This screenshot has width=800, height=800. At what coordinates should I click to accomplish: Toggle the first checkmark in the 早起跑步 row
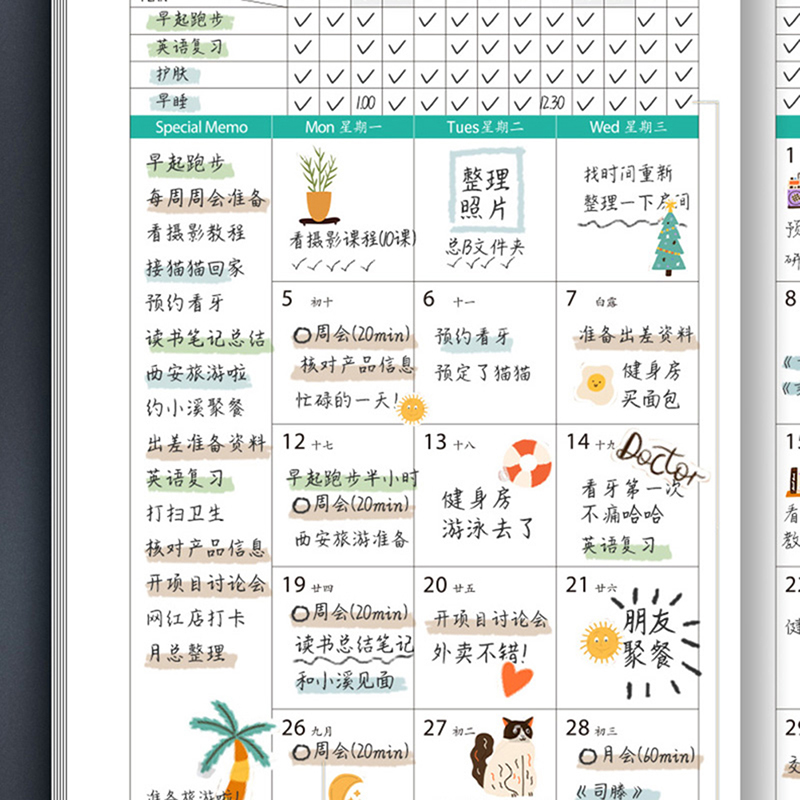pyautogui.click(x=304, y=20)
